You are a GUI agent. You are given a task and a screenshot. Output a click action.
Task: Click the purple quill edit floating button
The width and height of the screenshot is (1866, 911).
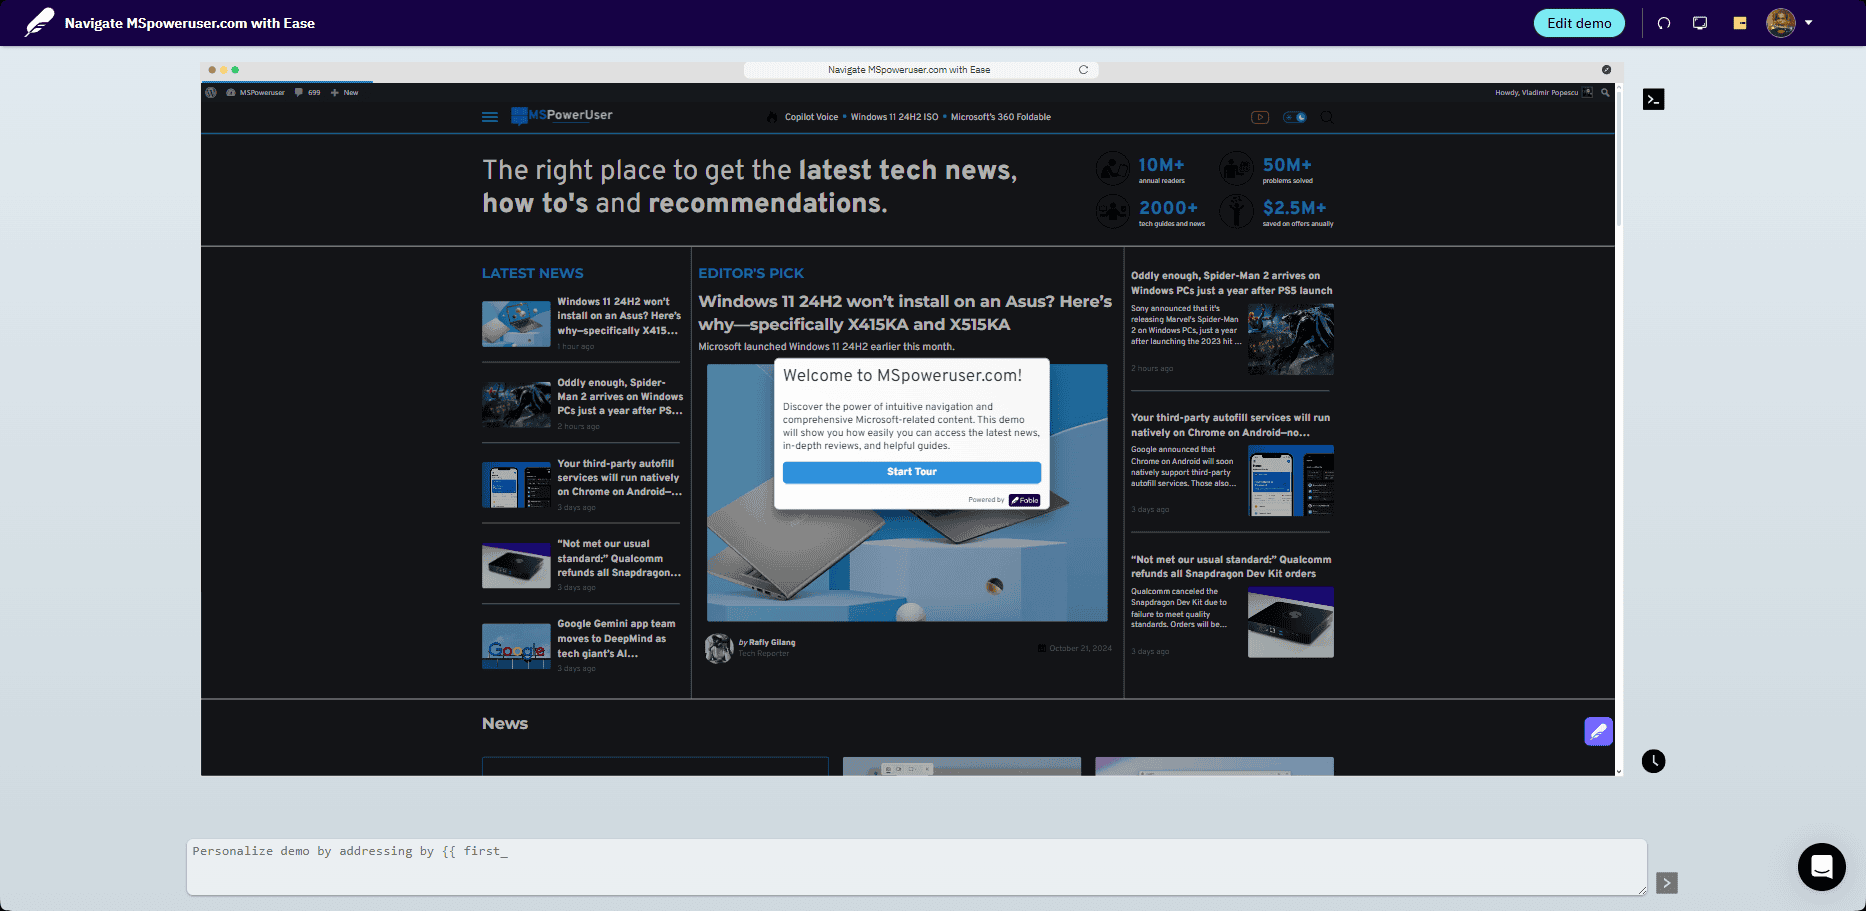[1599, 731]
